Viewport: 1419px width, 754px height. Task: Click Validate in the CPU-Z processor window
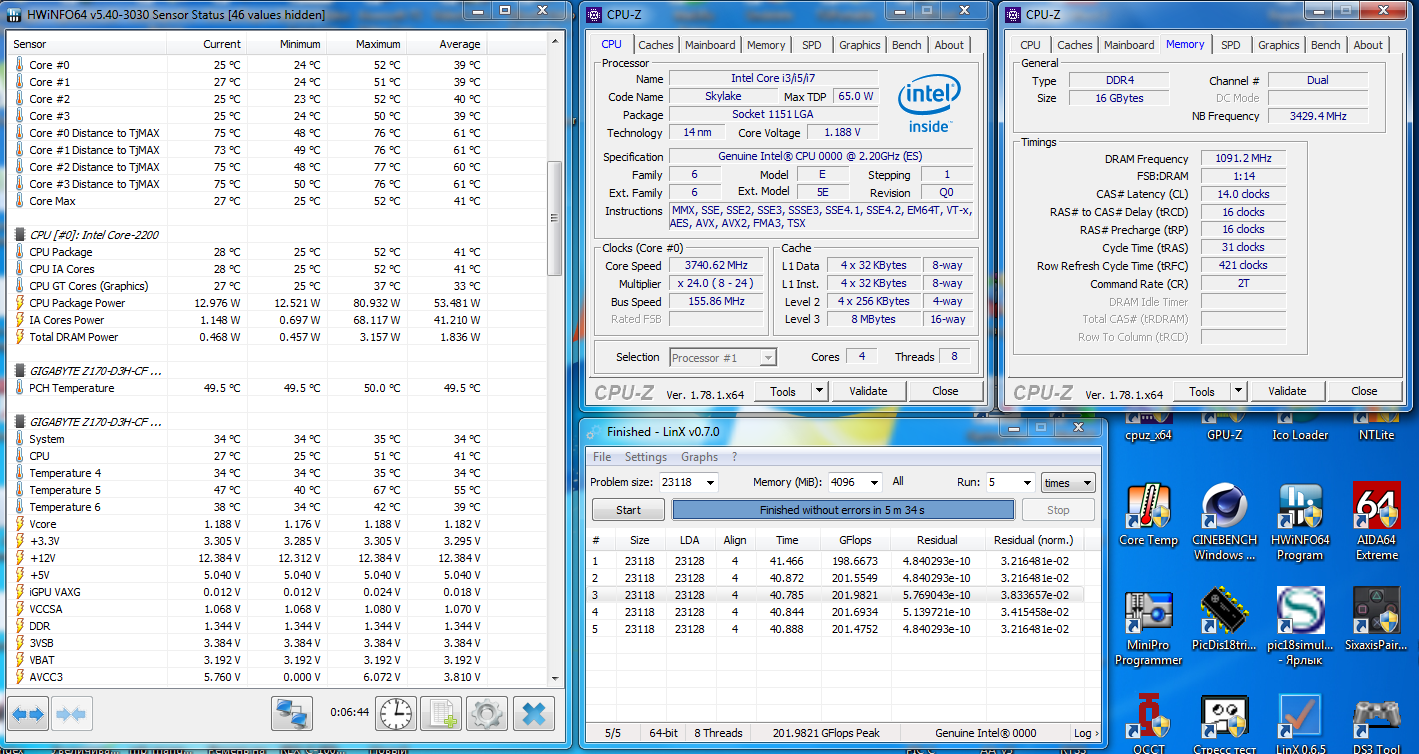pyautogui.click(x=868, y=391)
